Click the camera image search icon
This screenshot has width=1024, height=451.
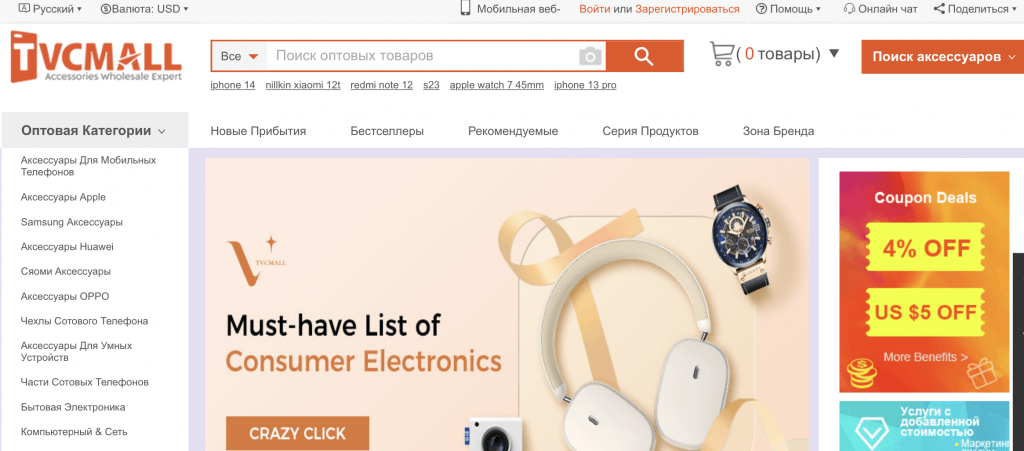590,56
